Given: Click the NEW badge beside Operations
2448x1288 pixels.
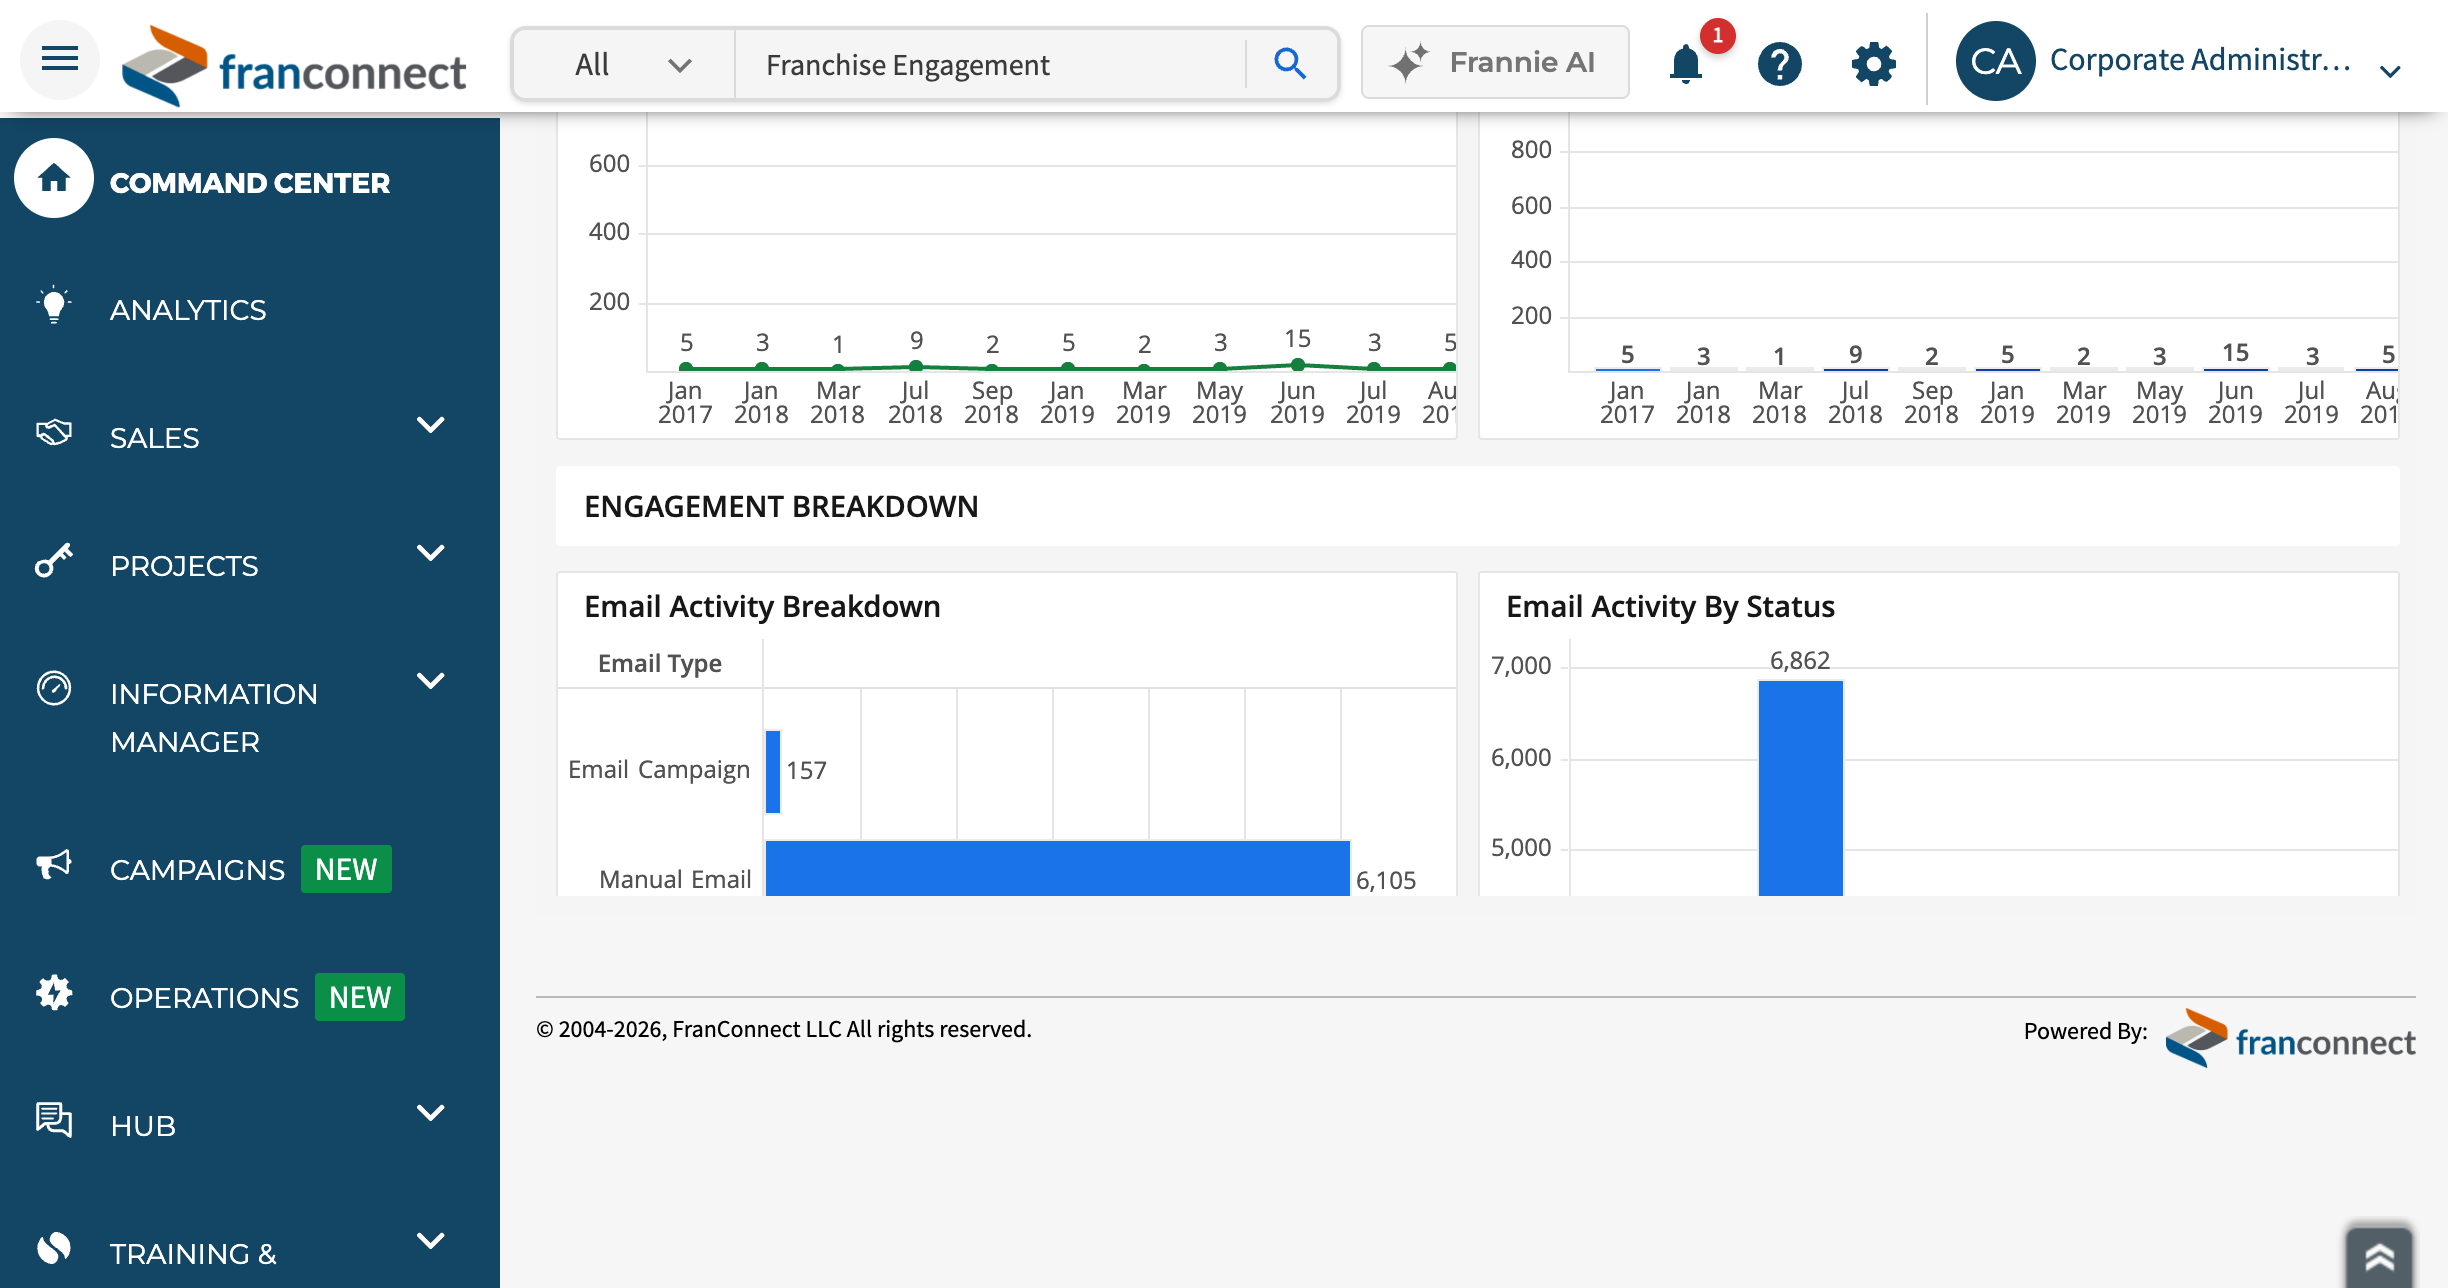Looking at the screenshot, I should pyautogui.click(x=360, y=997).
